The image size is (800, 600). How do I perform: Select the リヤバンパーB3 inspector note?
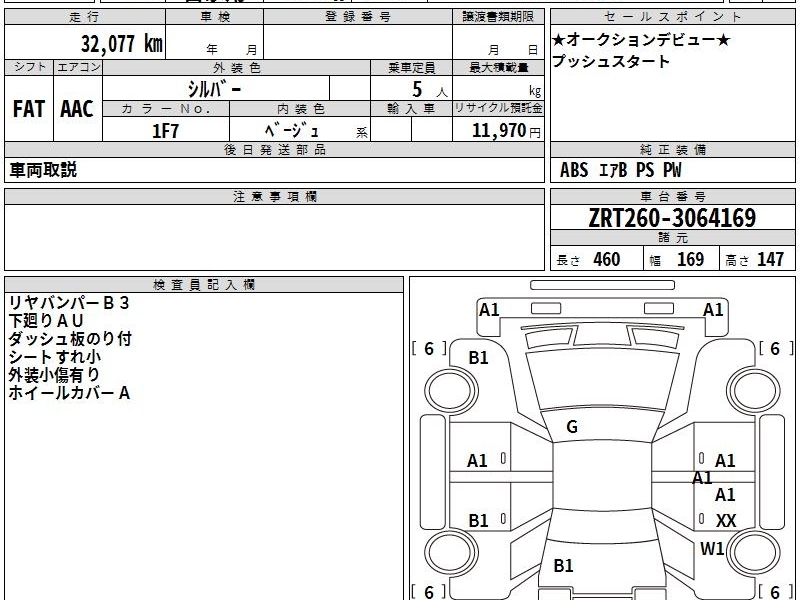pos(69,303)
